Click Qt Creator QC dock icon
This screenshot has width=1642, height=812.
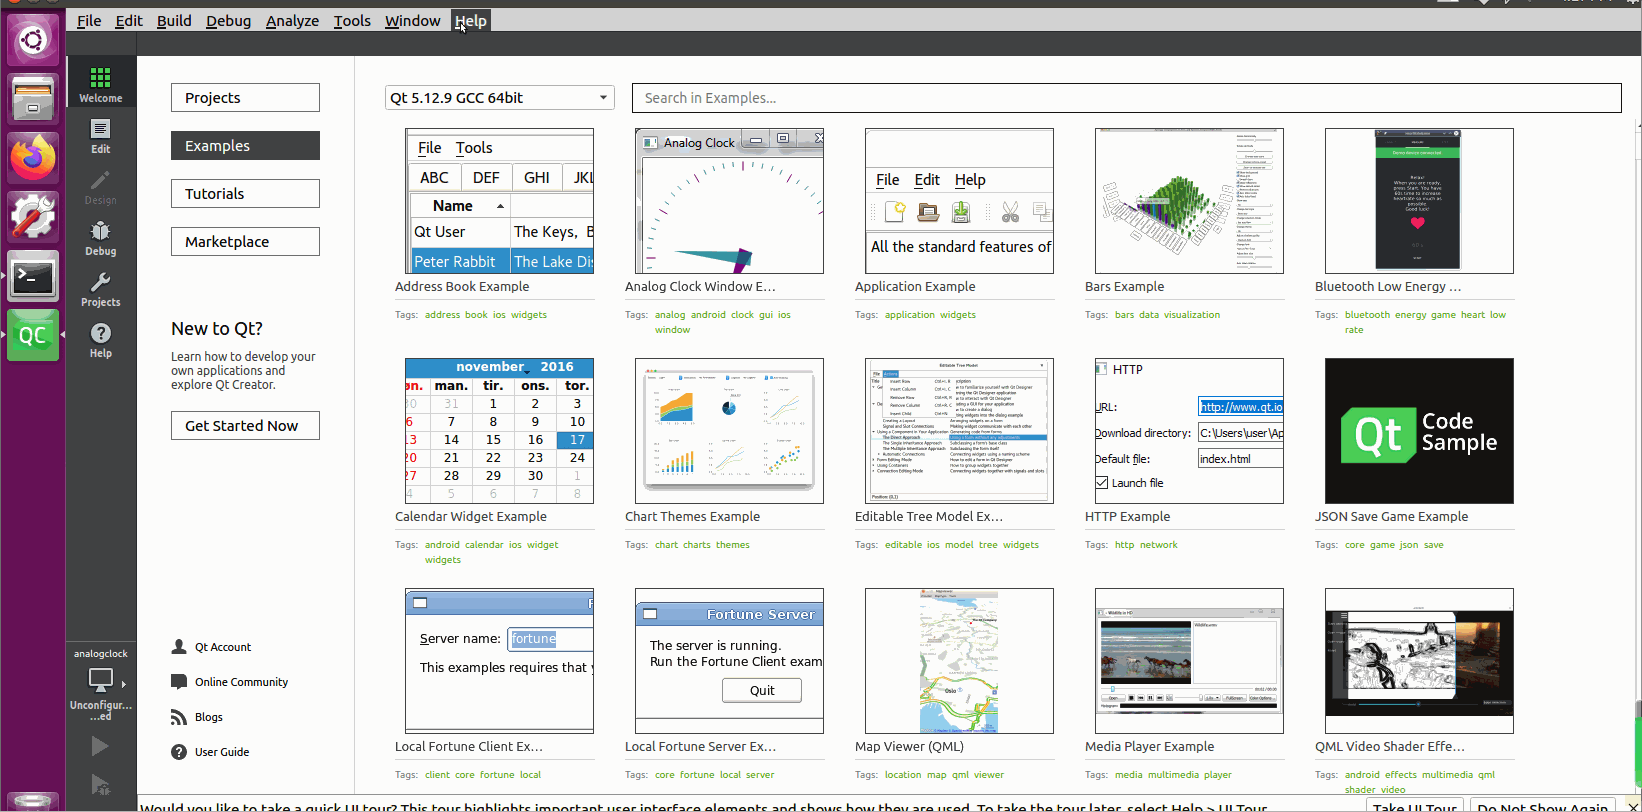(33, 335)
